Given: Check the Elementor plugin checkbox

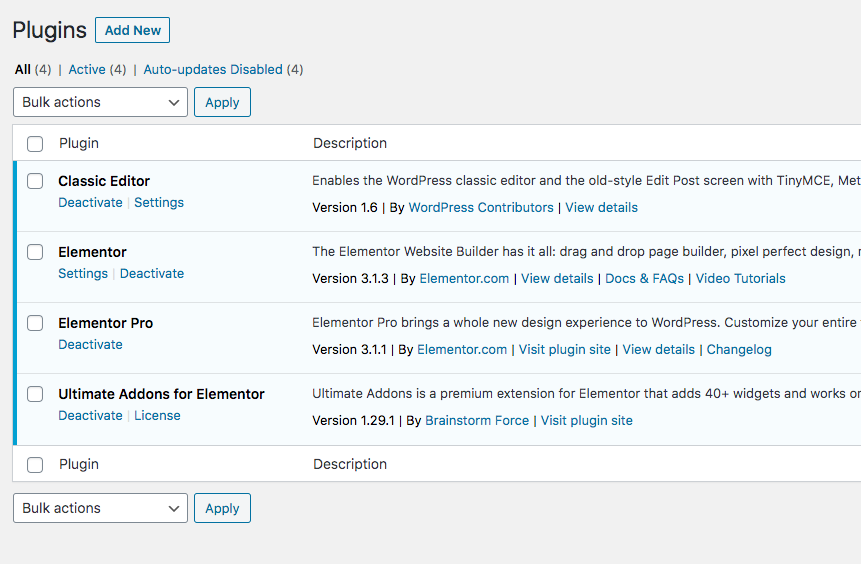Looking at the screenshot, I should coord(35,252).
